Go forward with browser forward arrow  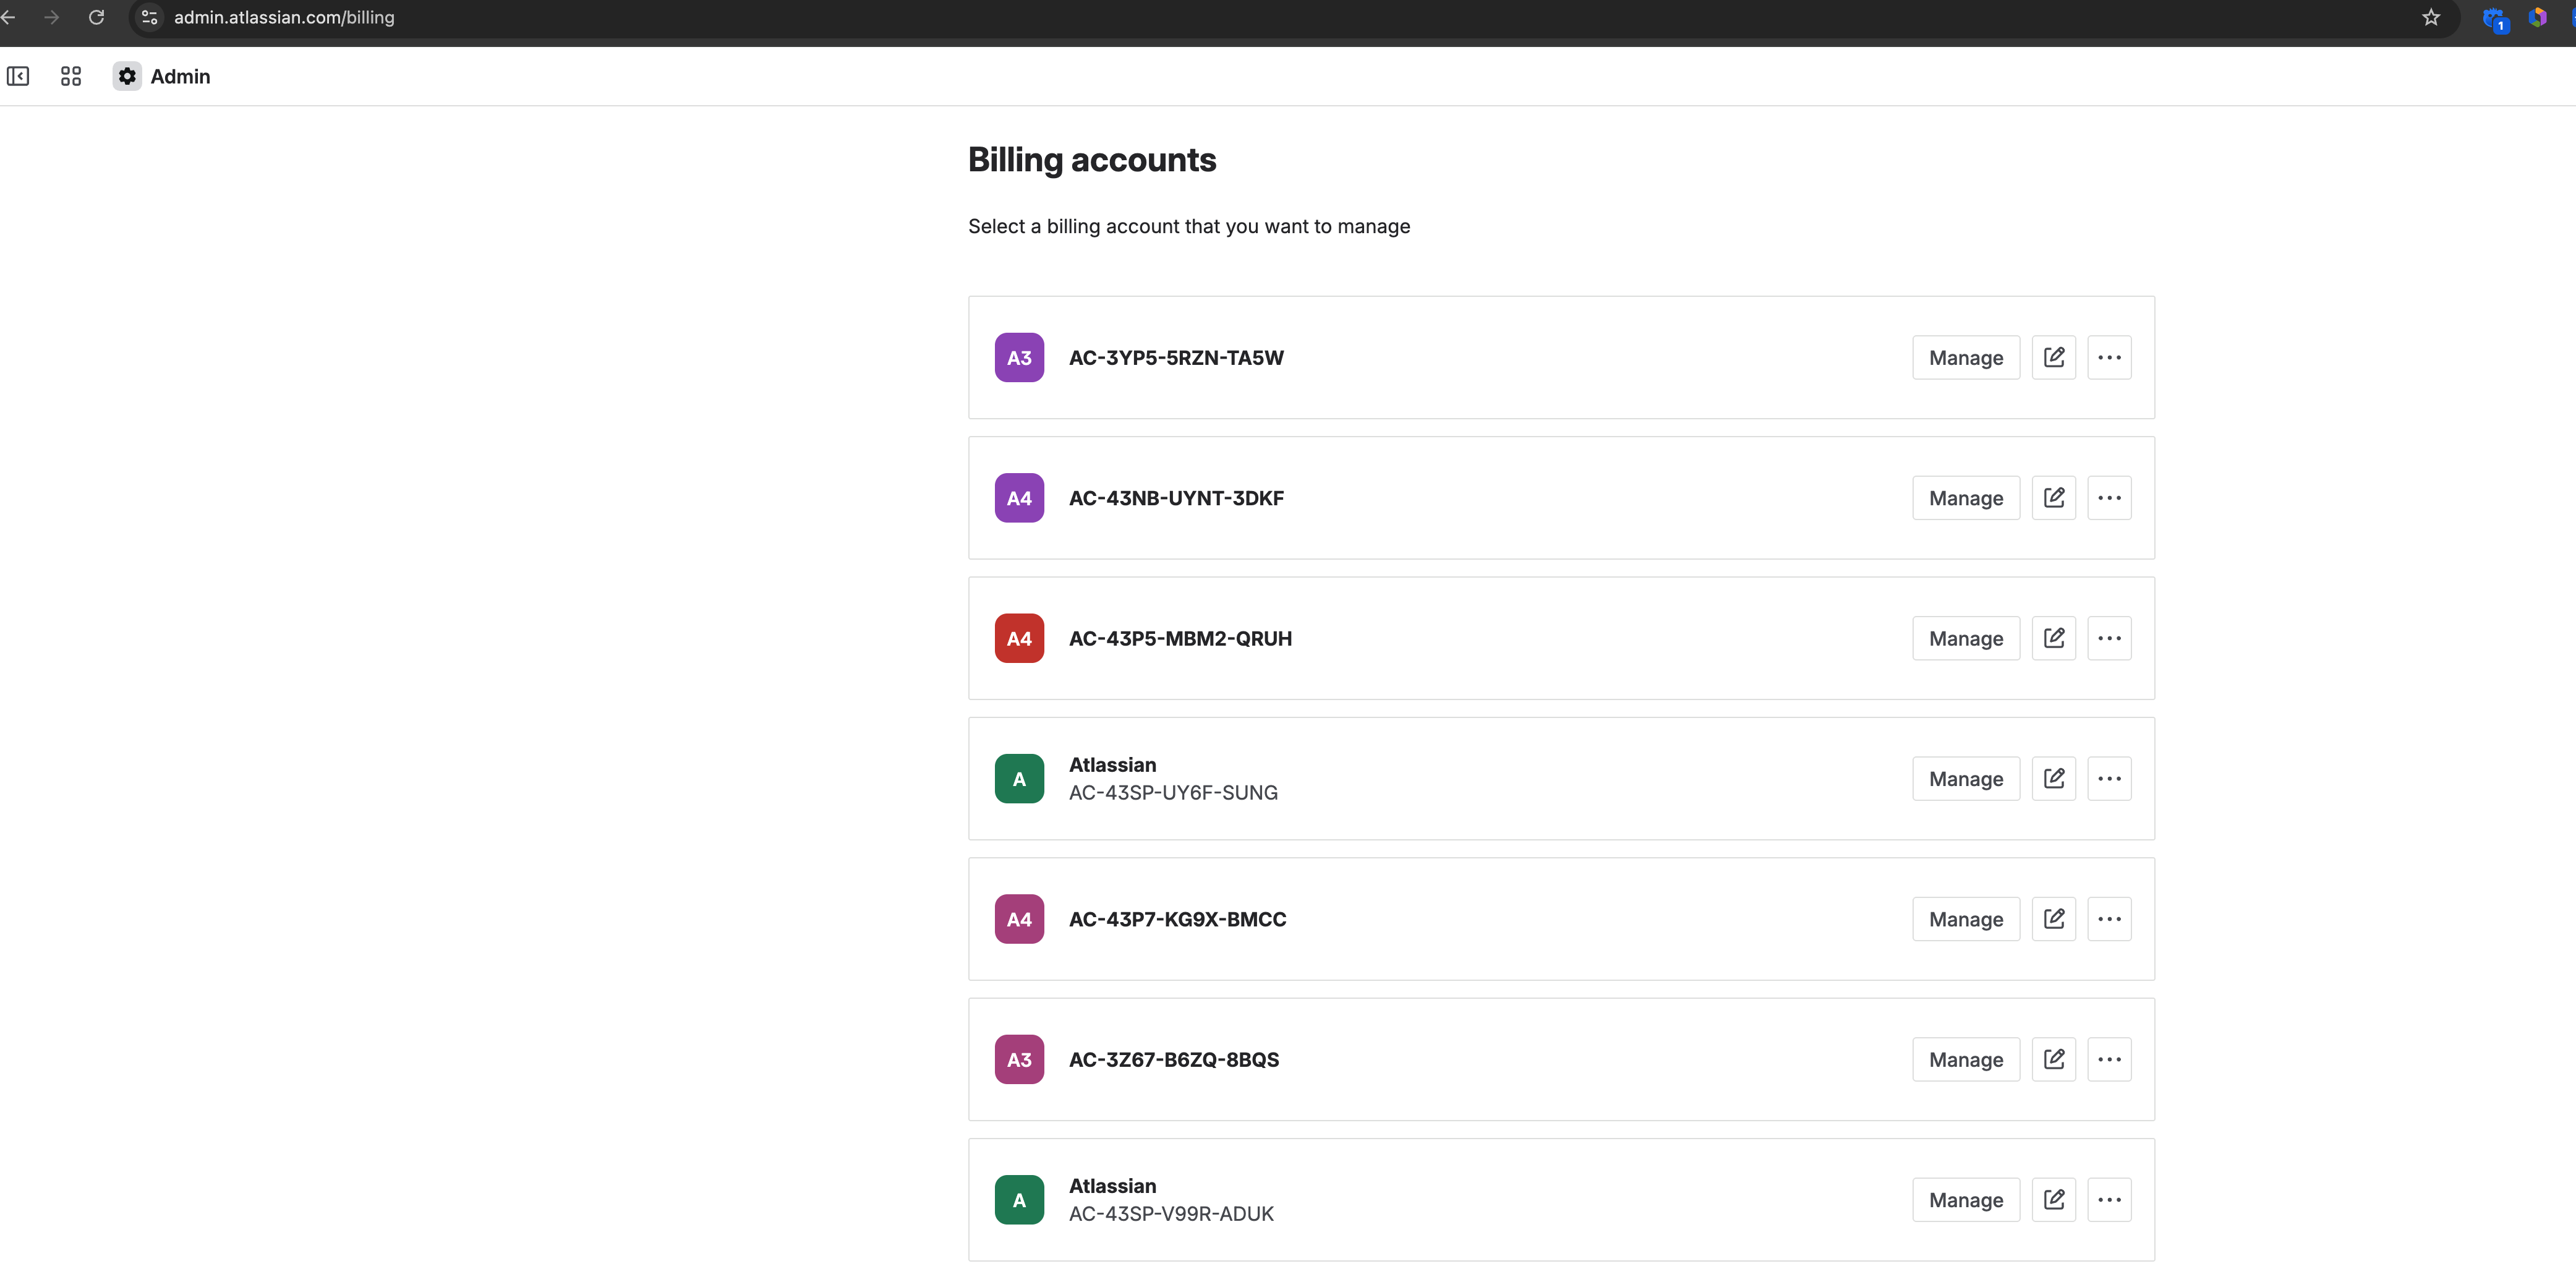[51, 17]
